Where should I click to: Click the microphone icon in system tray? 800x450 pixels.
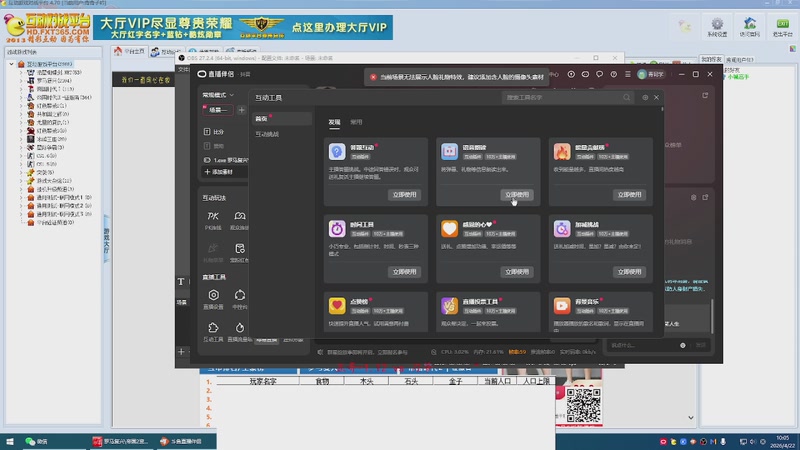point(723,441)
